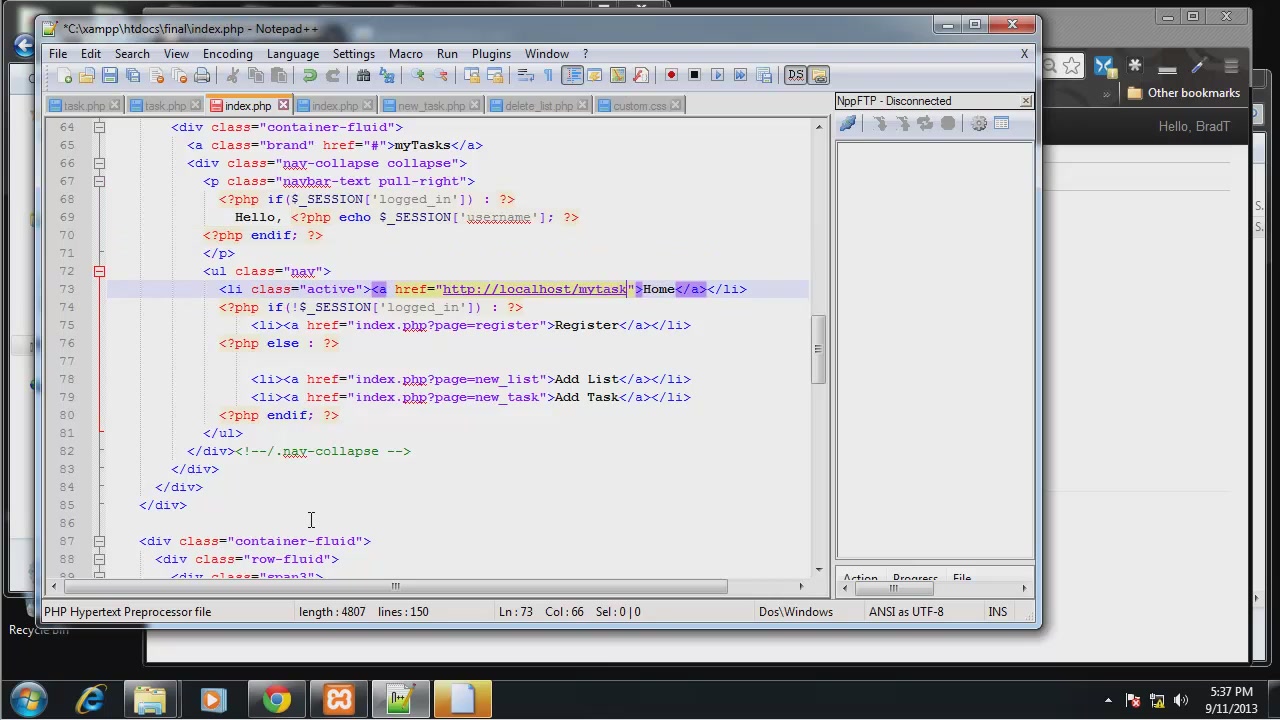Screen dimensions: 1280x720
Task: Click the Open file toolbar icon
Action: pos(87,75)
